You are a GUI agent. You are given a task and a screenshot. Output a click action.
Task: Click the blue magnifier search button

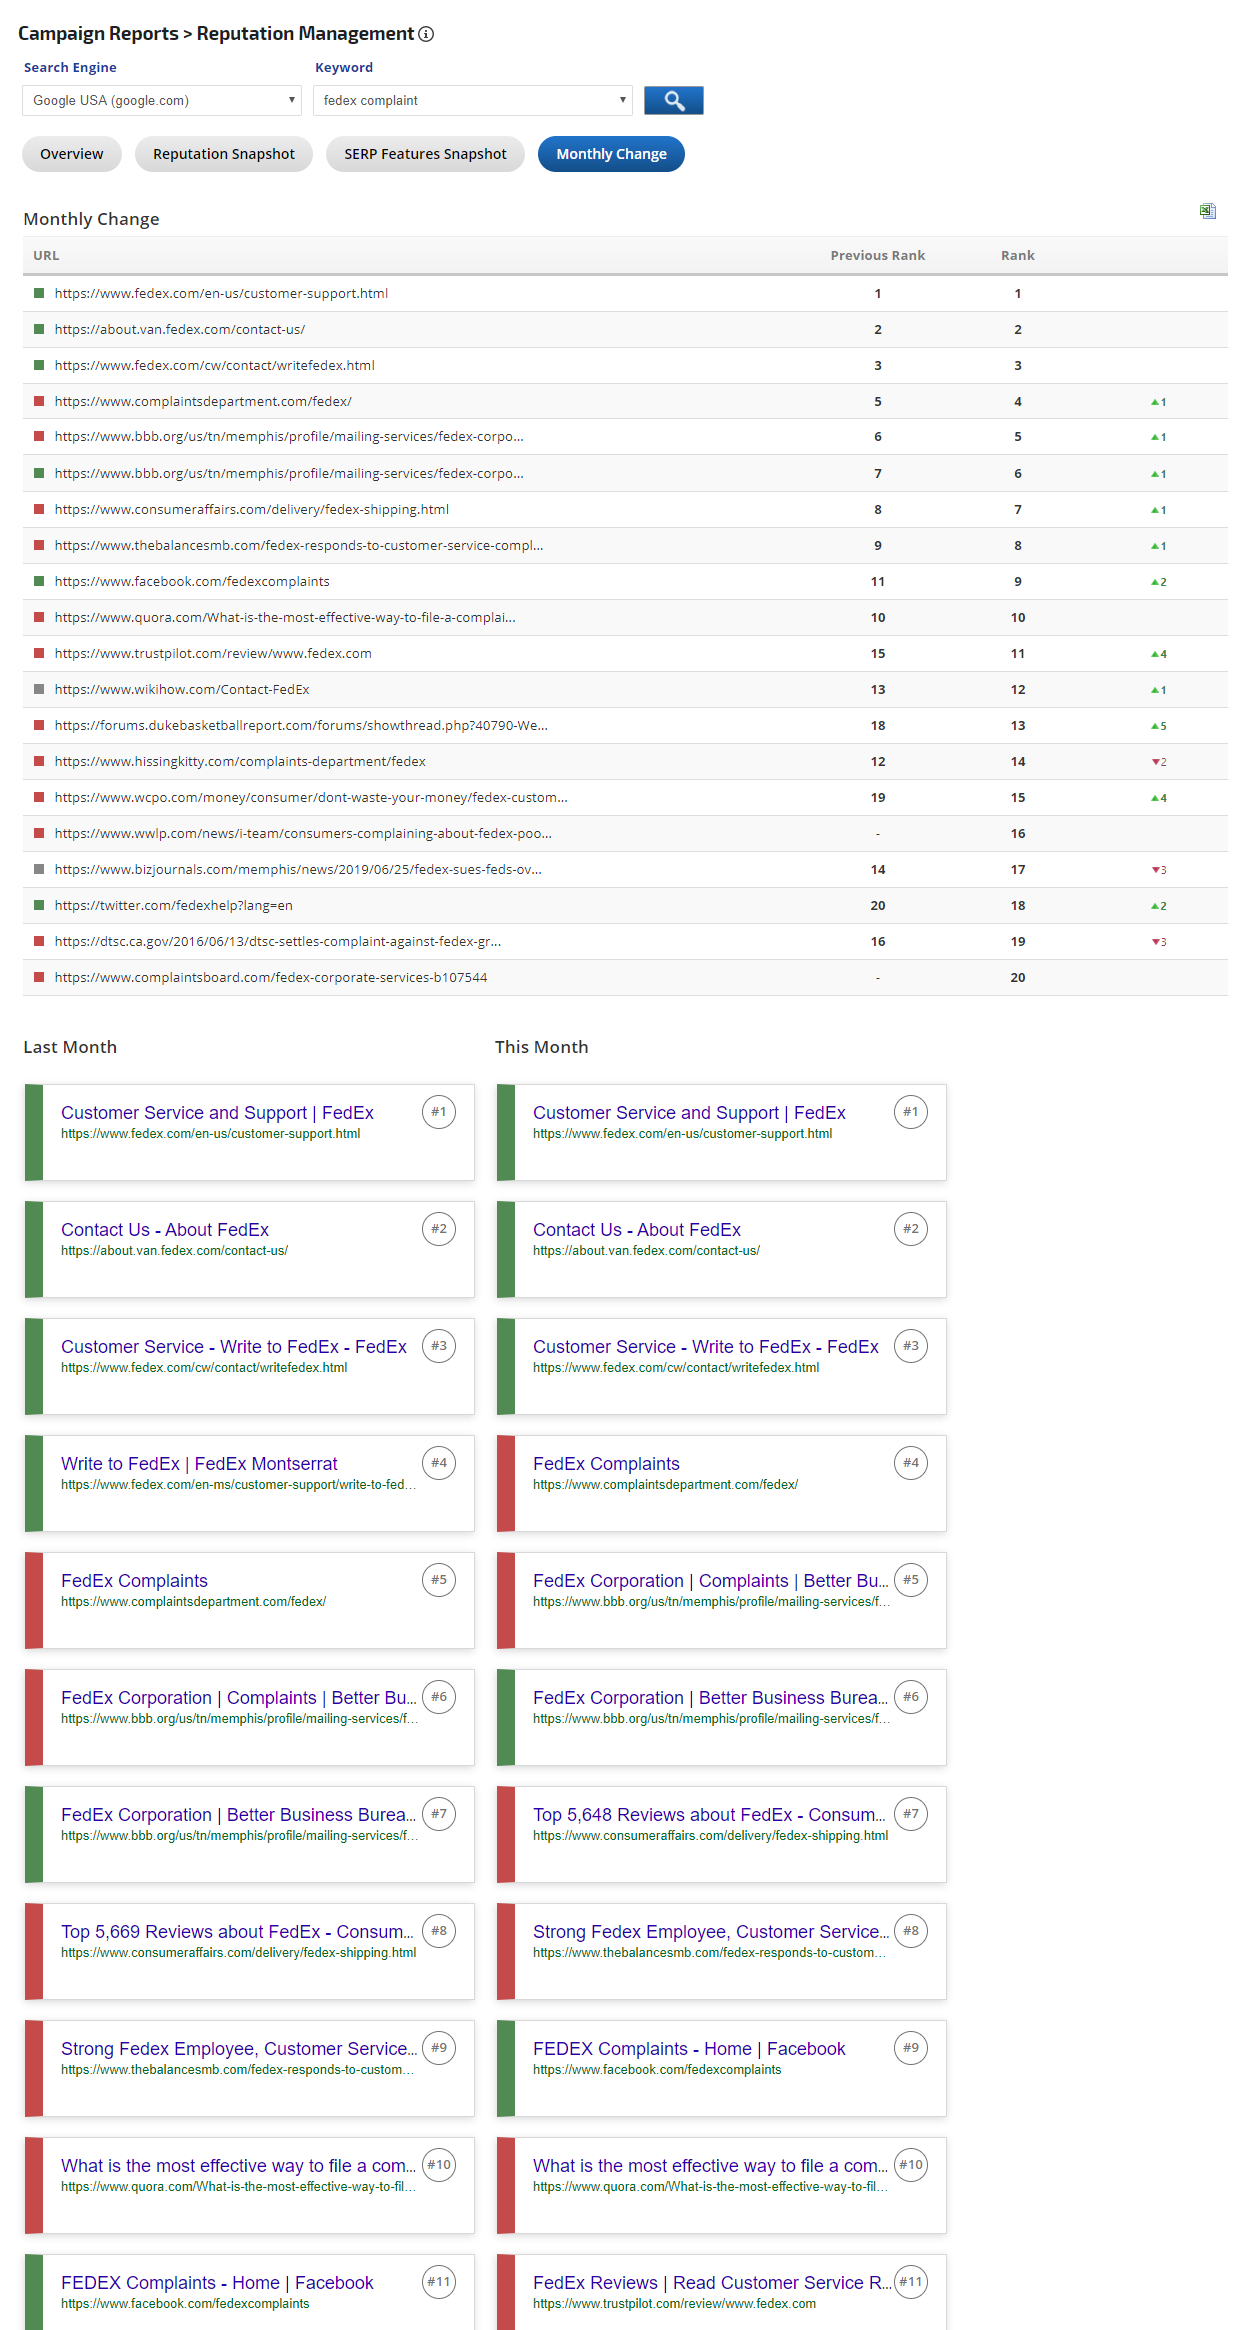pos(673,101)
